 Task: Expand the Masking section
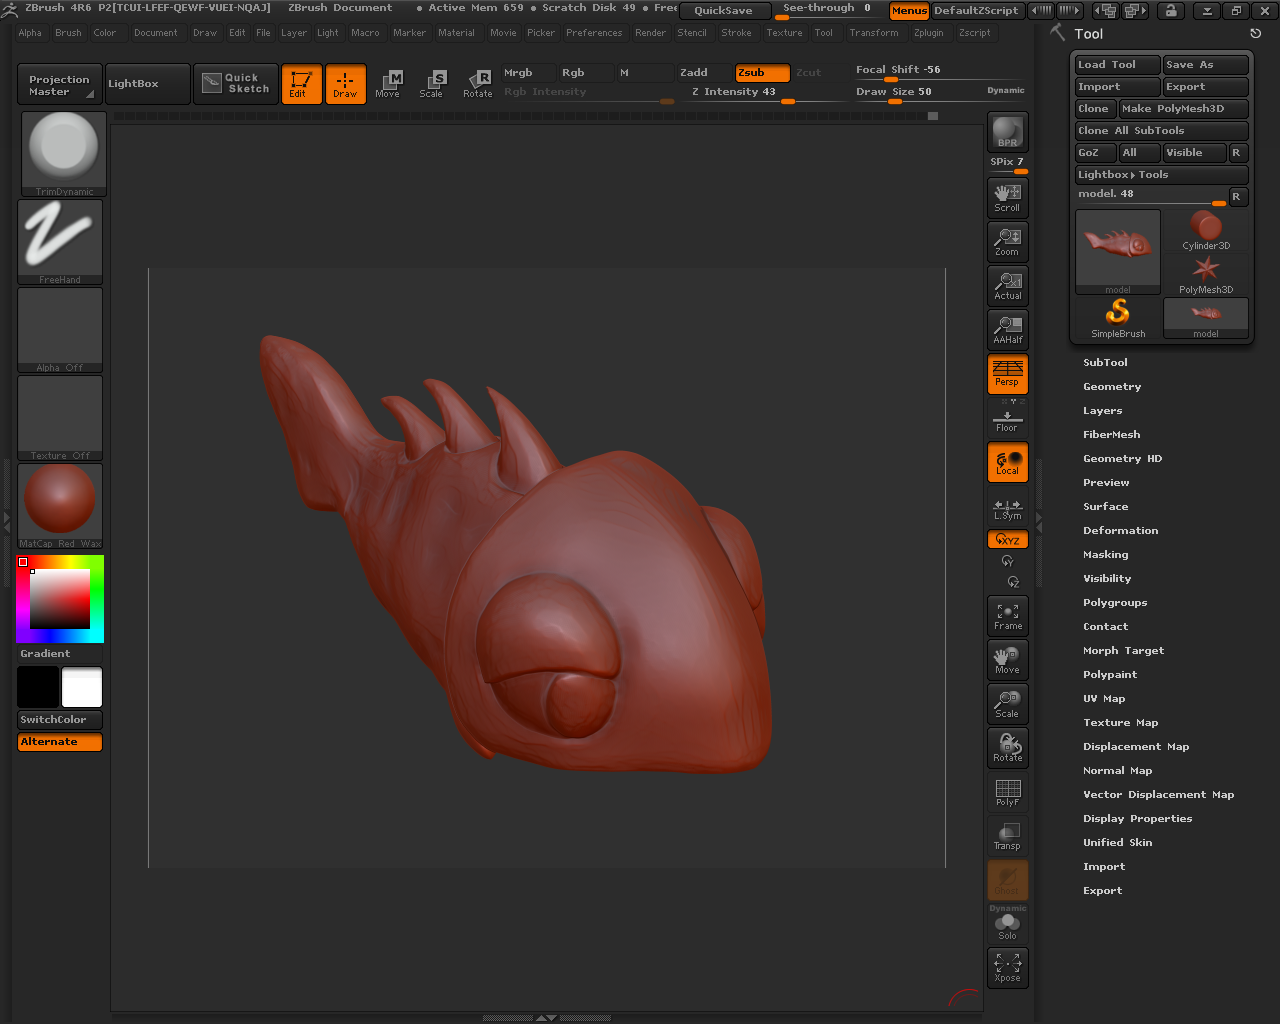[x=1105, y=555]
